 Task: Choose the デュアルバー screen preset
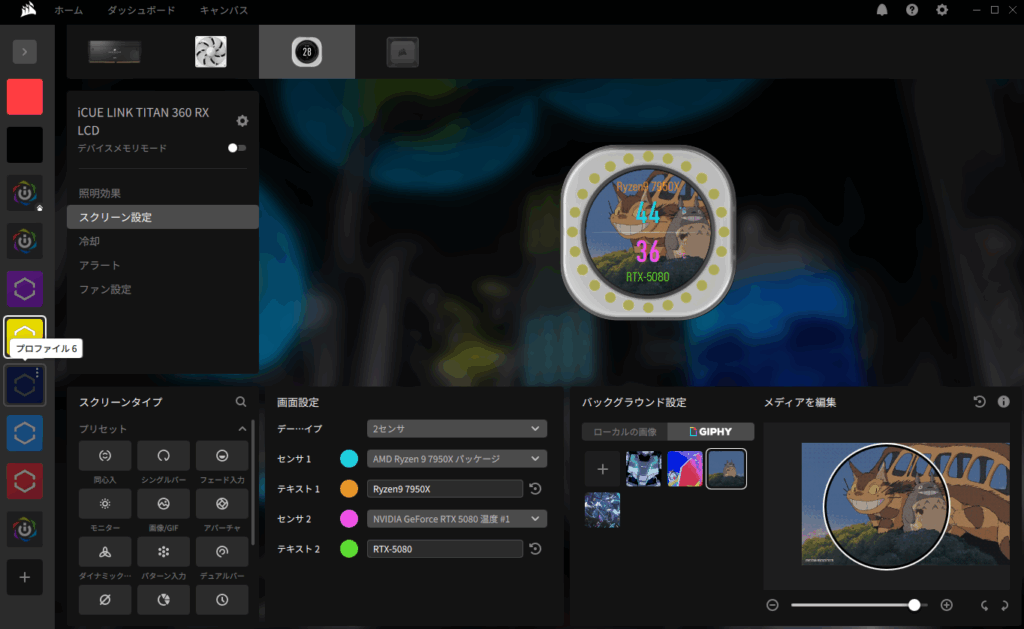coord(222,552)
